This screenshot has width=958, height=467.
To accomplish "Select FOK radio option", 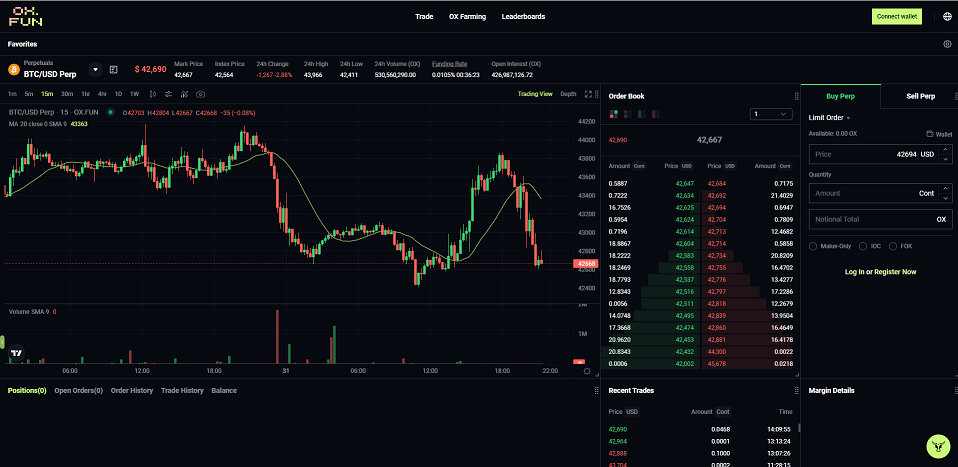I will point(893,246).
